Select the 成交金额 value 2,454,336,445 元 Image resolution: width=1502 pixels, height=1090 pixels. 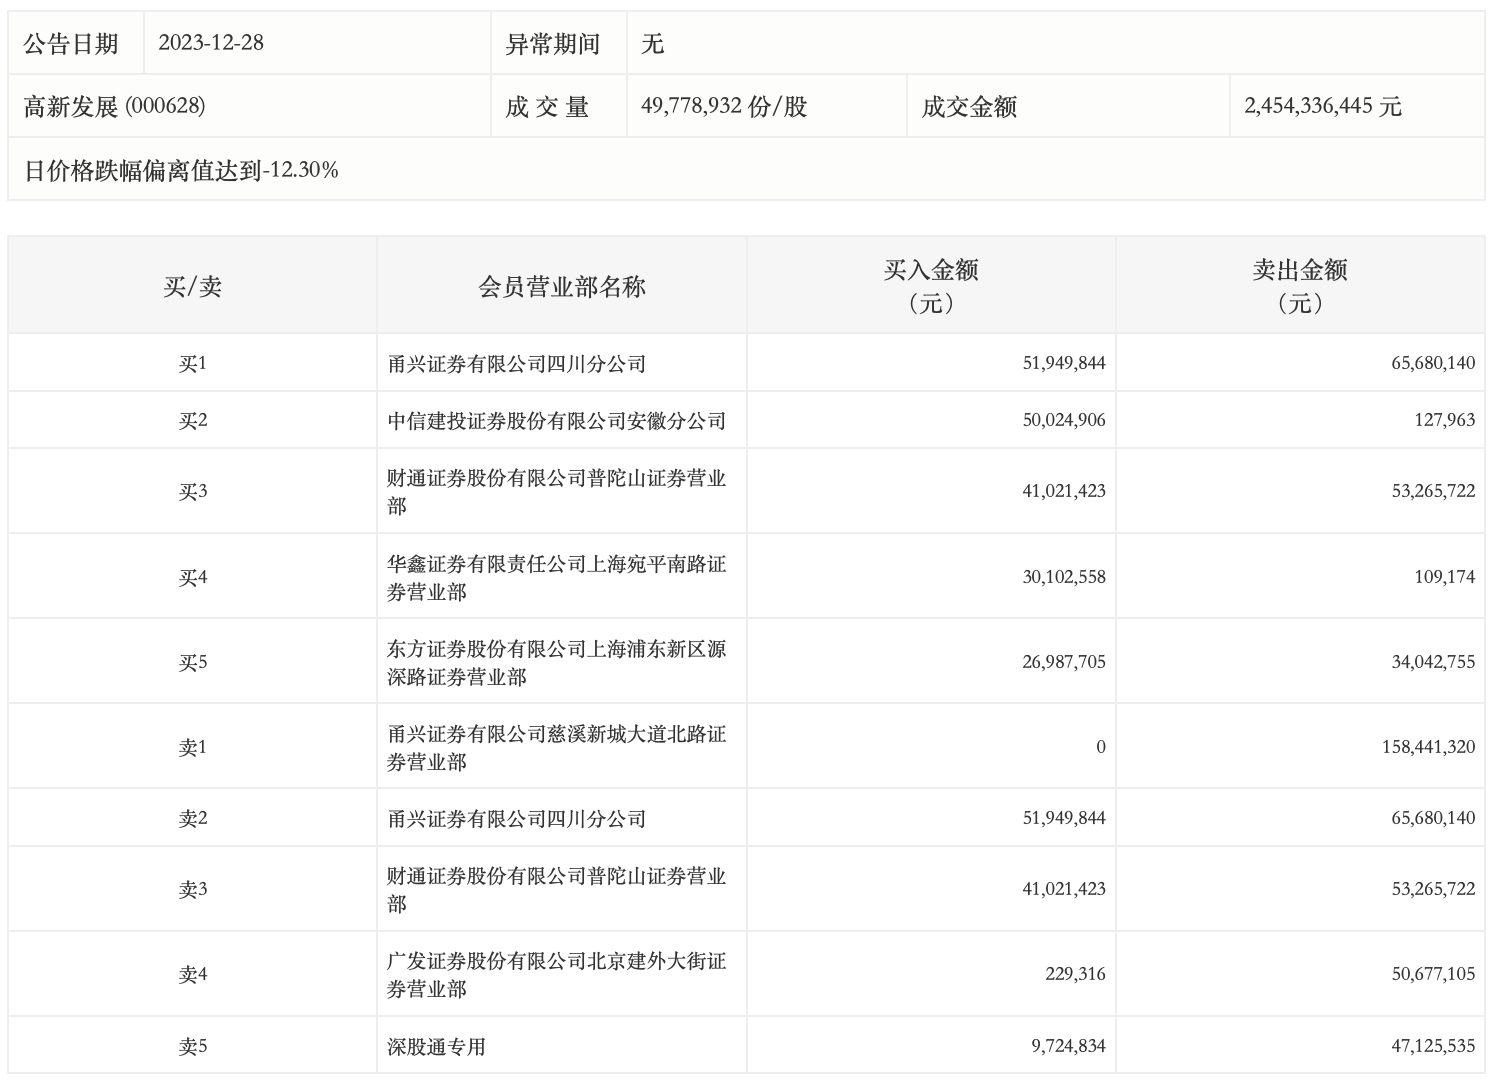click(x=1322, y=107)
